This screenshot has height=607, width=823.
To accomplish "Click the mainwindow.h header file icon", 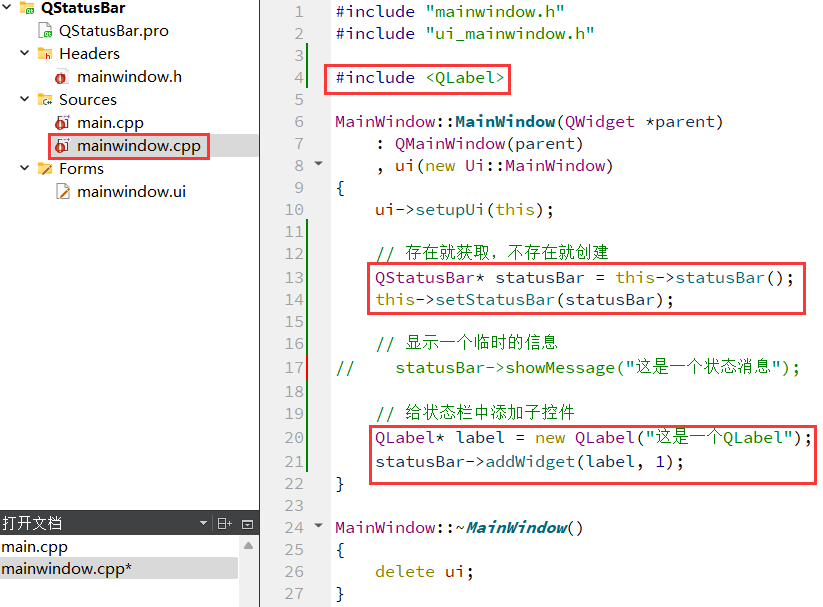I will click(x=61, y=77).
